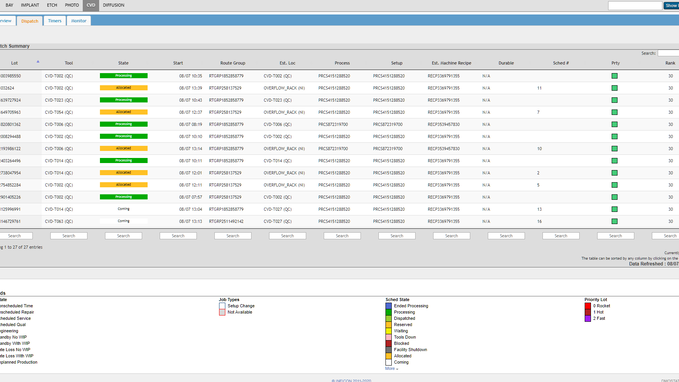The height and width of the screenshot is (382, 679).
Task: Click the priority icon of the 08/07 08:19 row
Action: [614, 124]
